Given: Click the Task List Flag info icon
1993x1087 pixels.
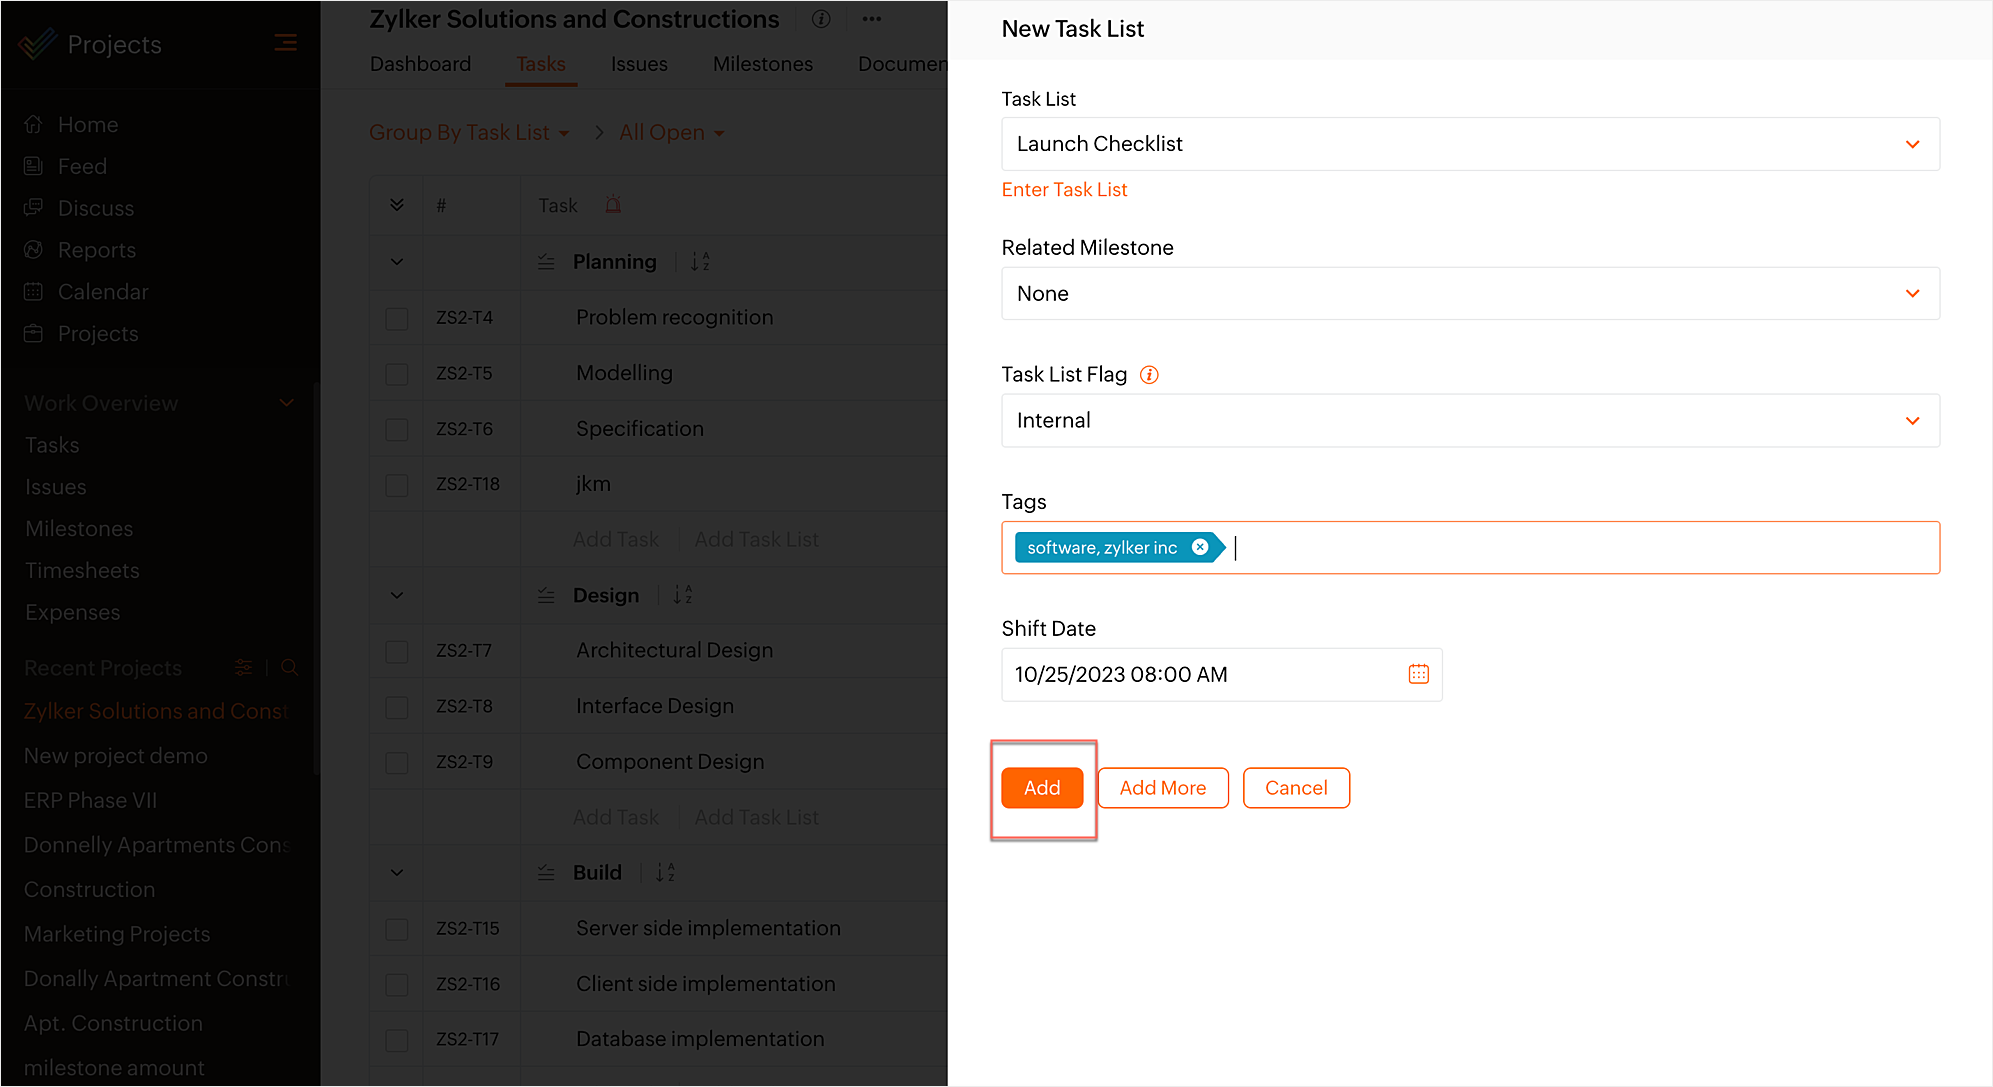Looking at the screenshot, I should click(1149, 375).
